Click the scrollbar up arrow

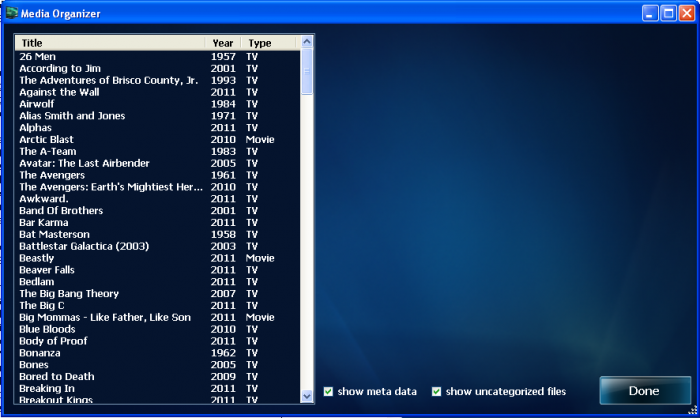(307, 42)
